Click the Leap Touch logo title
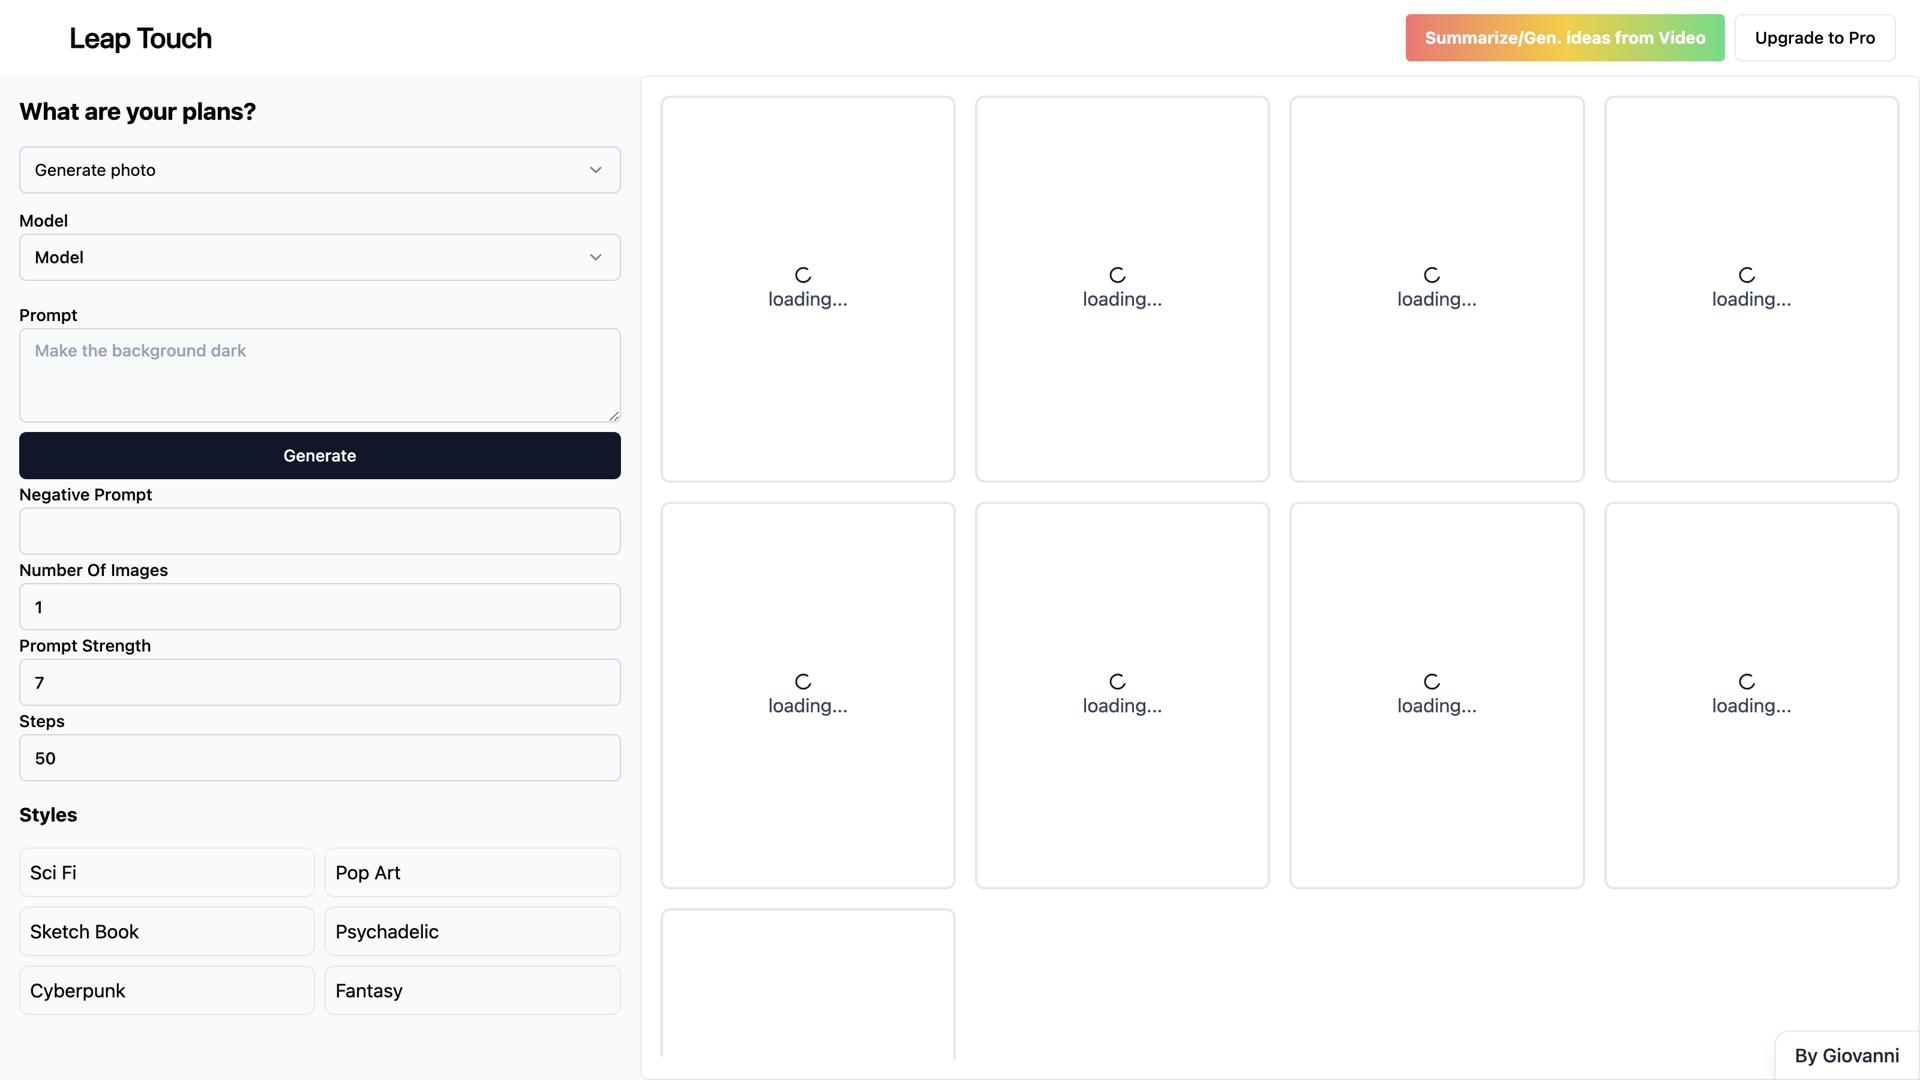Screen dimensions: 1920x1080 [x=140, y=38]
